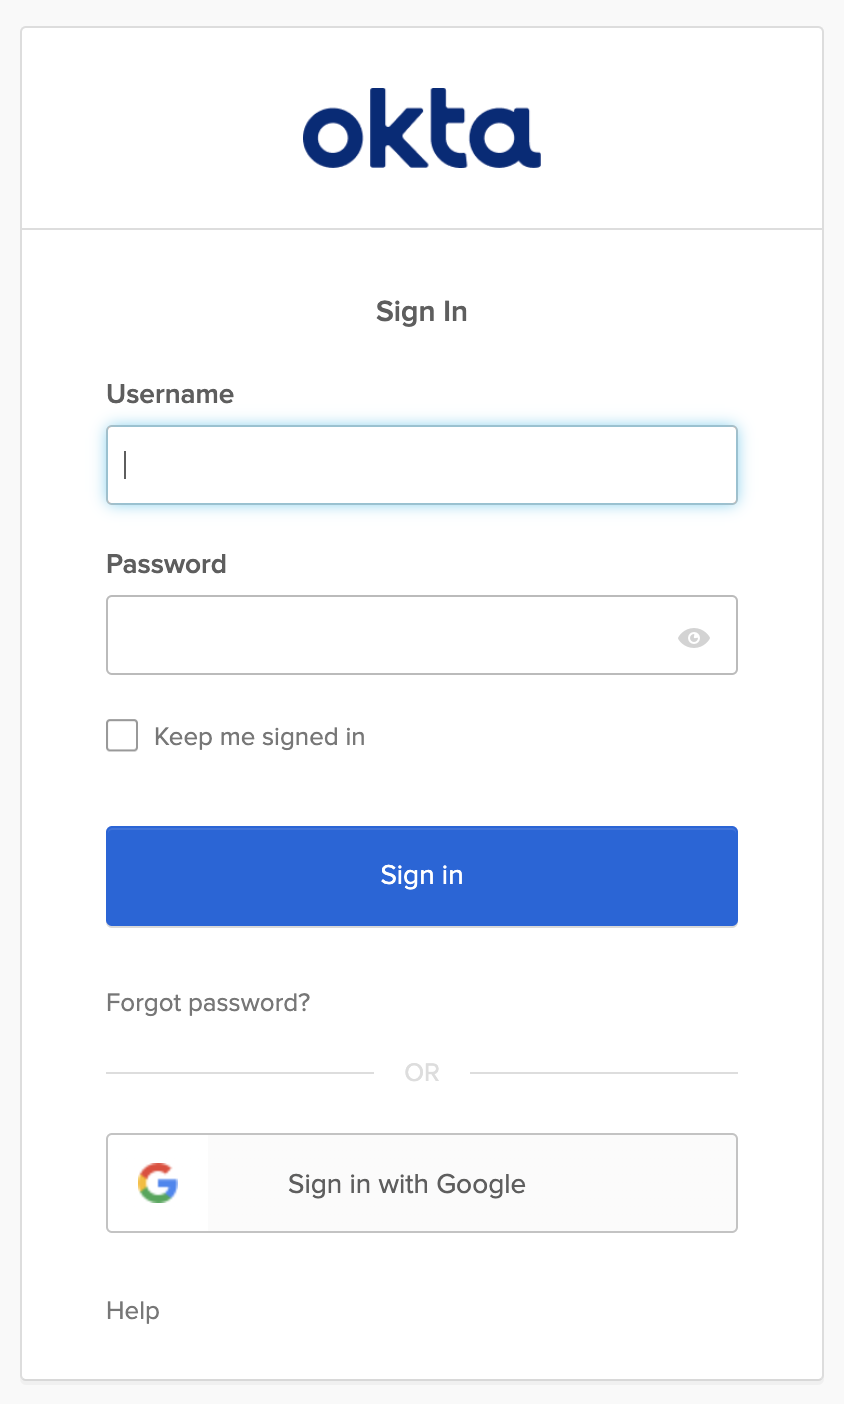Click the divider line left of OR
This screenshot has height=1404, width=844.
pos(240,1073)
